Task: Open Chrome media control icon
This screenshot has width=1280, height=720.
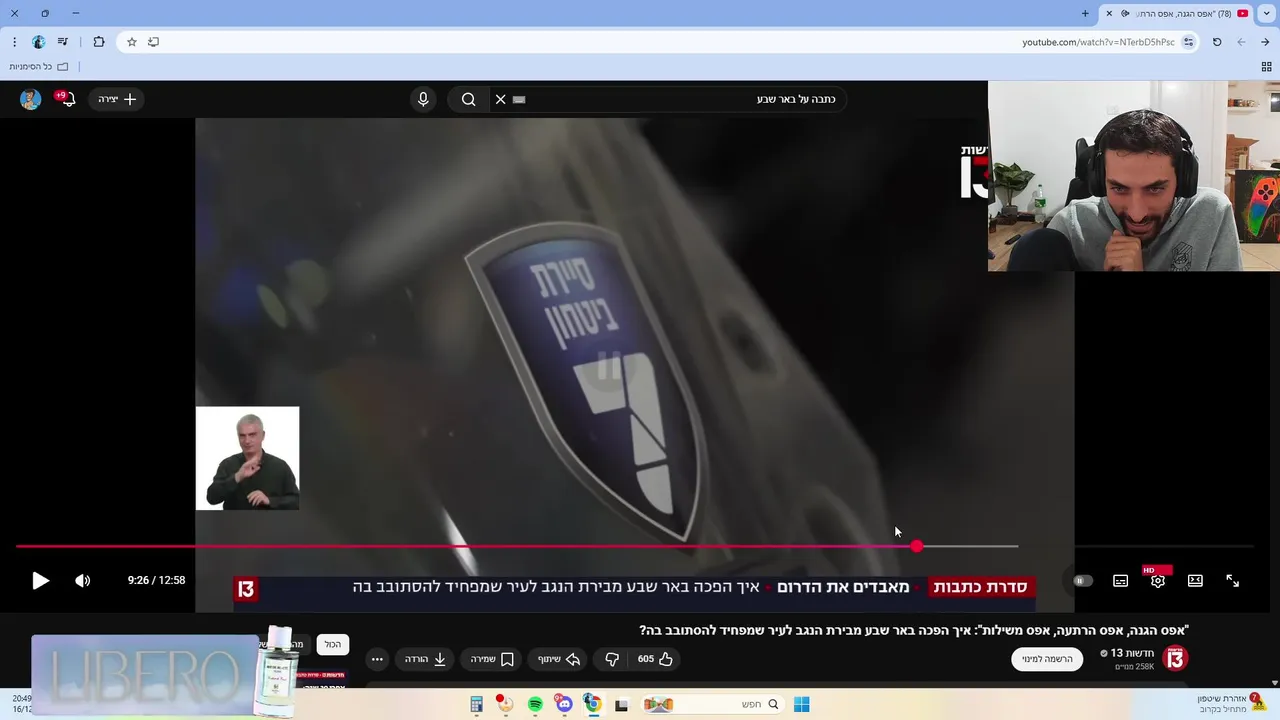Action: pyautogui.click(x=63, y=42)
